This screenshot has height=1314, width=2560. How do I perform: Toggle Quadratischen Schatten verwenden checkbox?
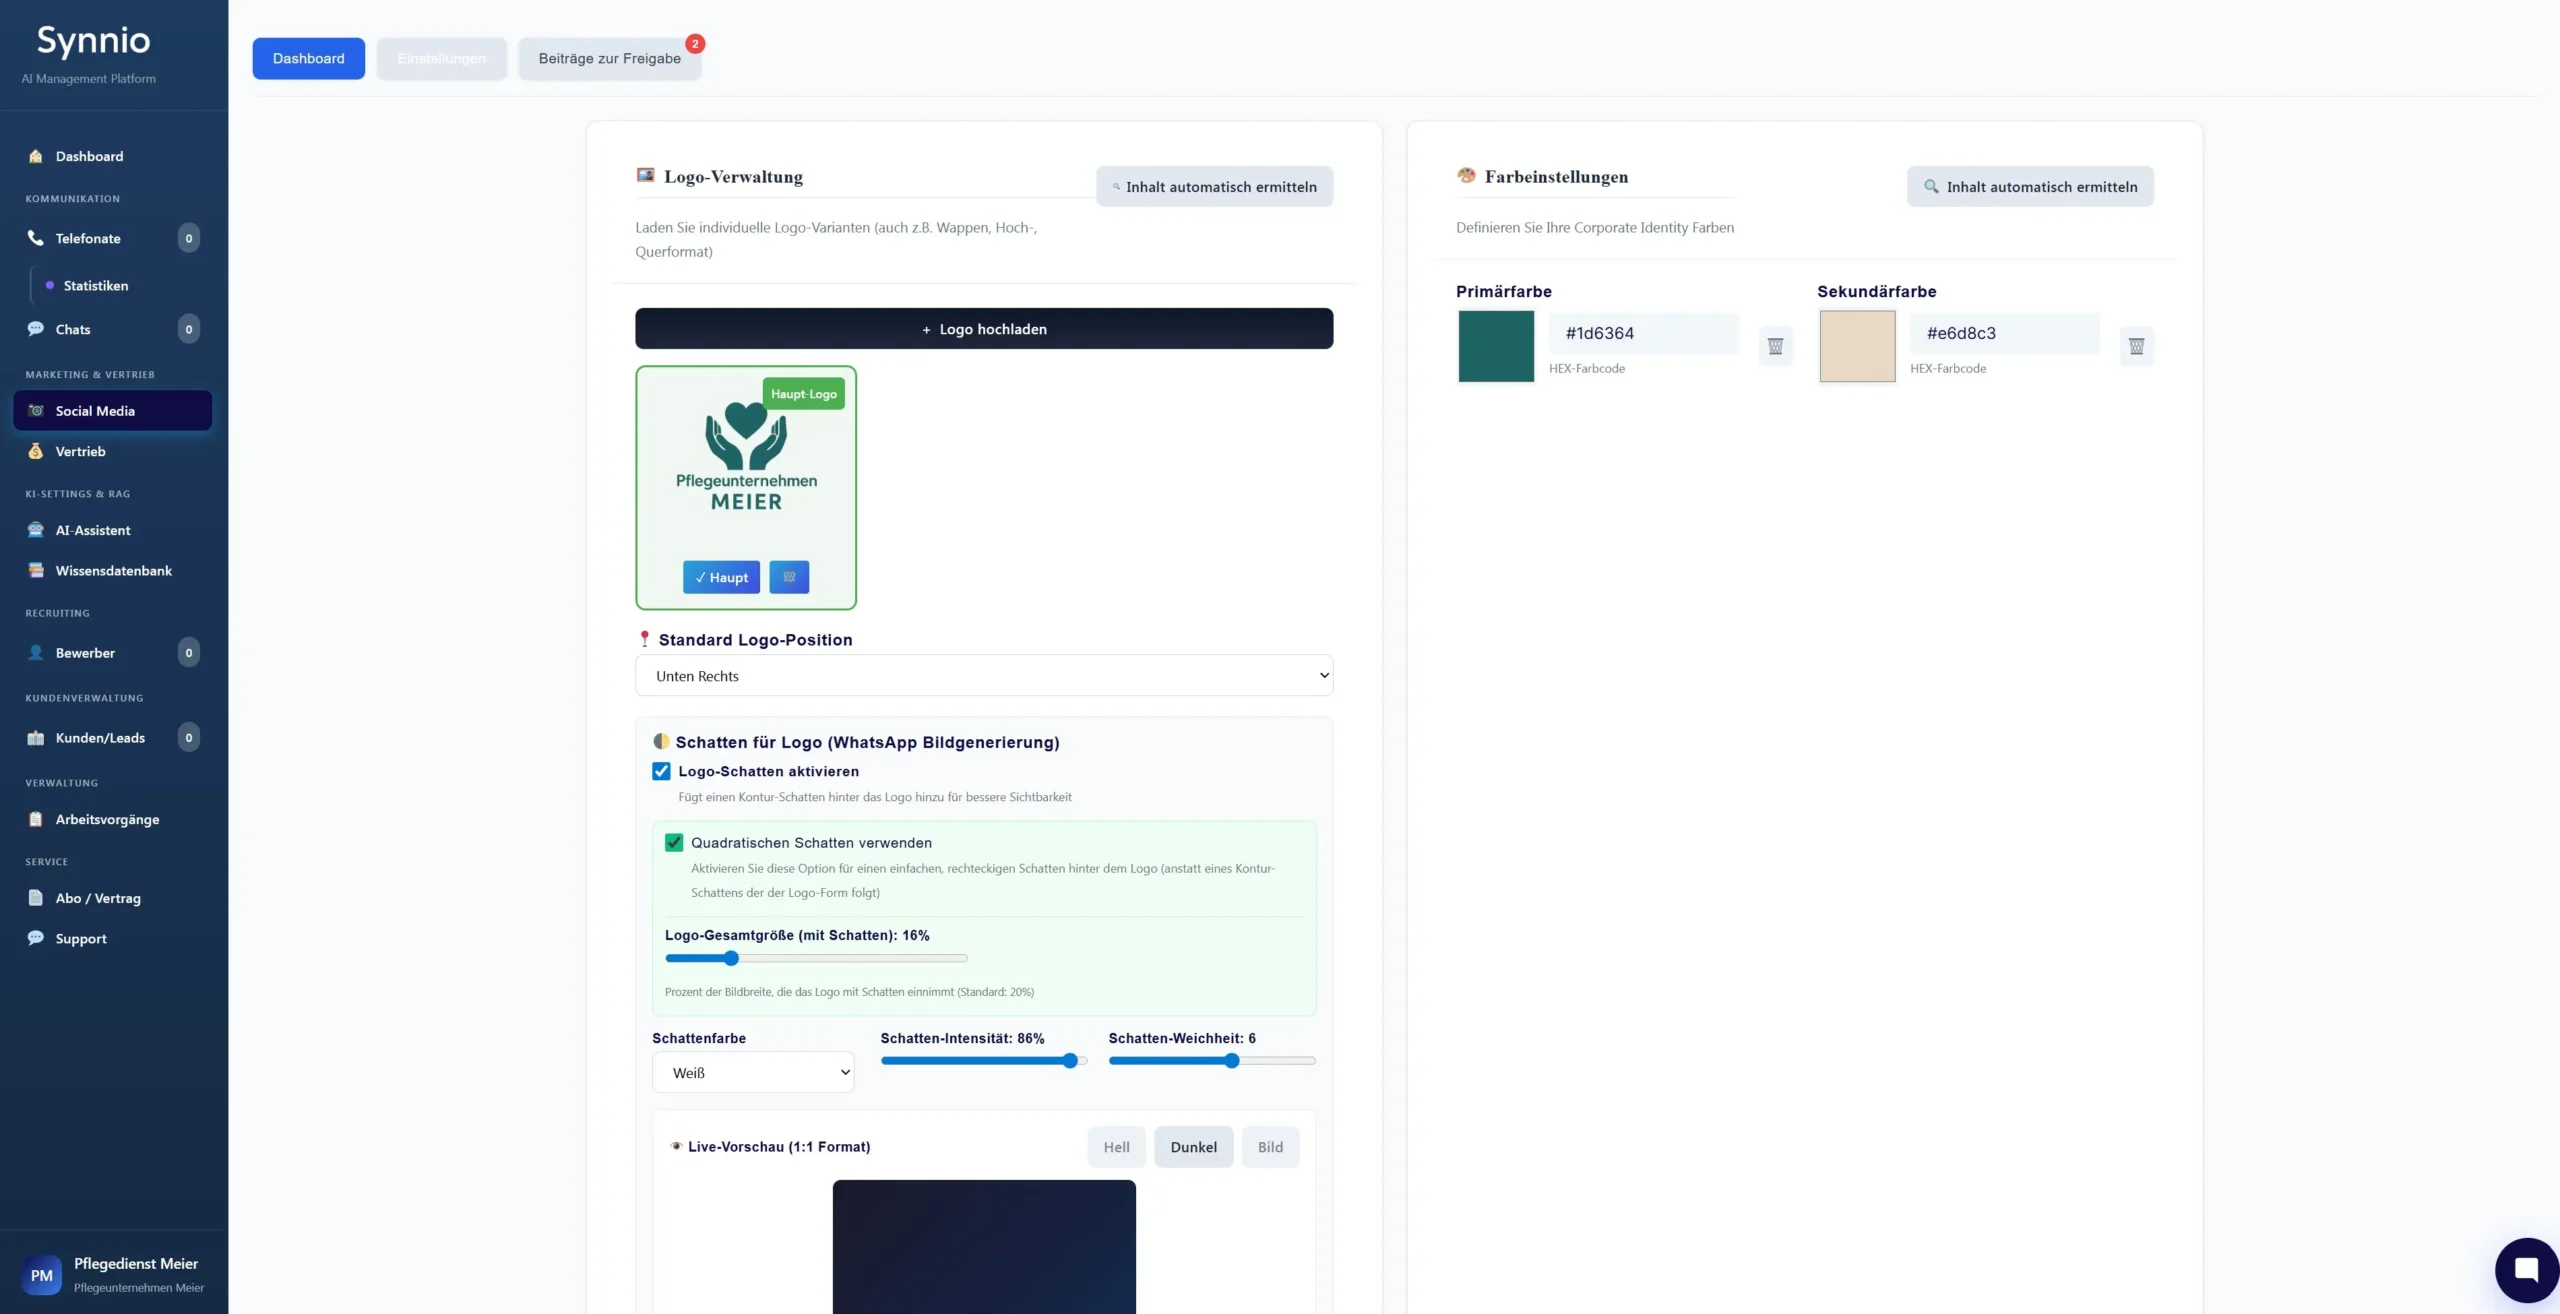[x=674, y=843]
